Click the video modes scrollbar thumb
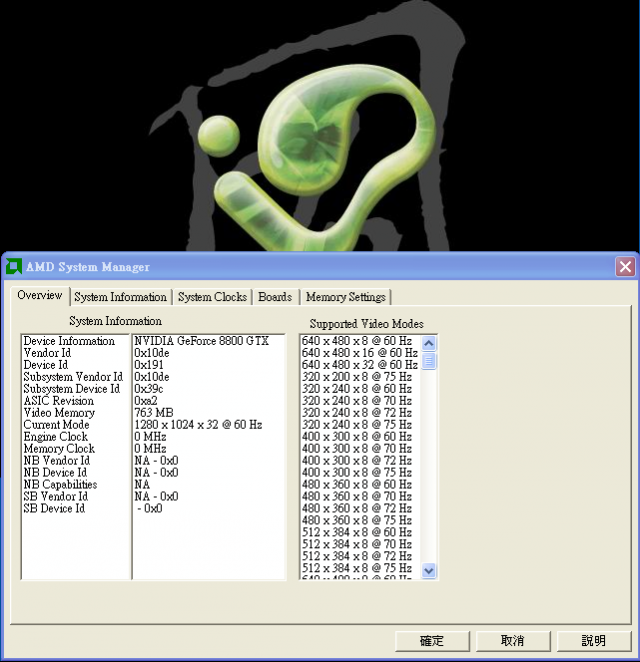Viewport: 640px width, 662px height. [429, 361]
